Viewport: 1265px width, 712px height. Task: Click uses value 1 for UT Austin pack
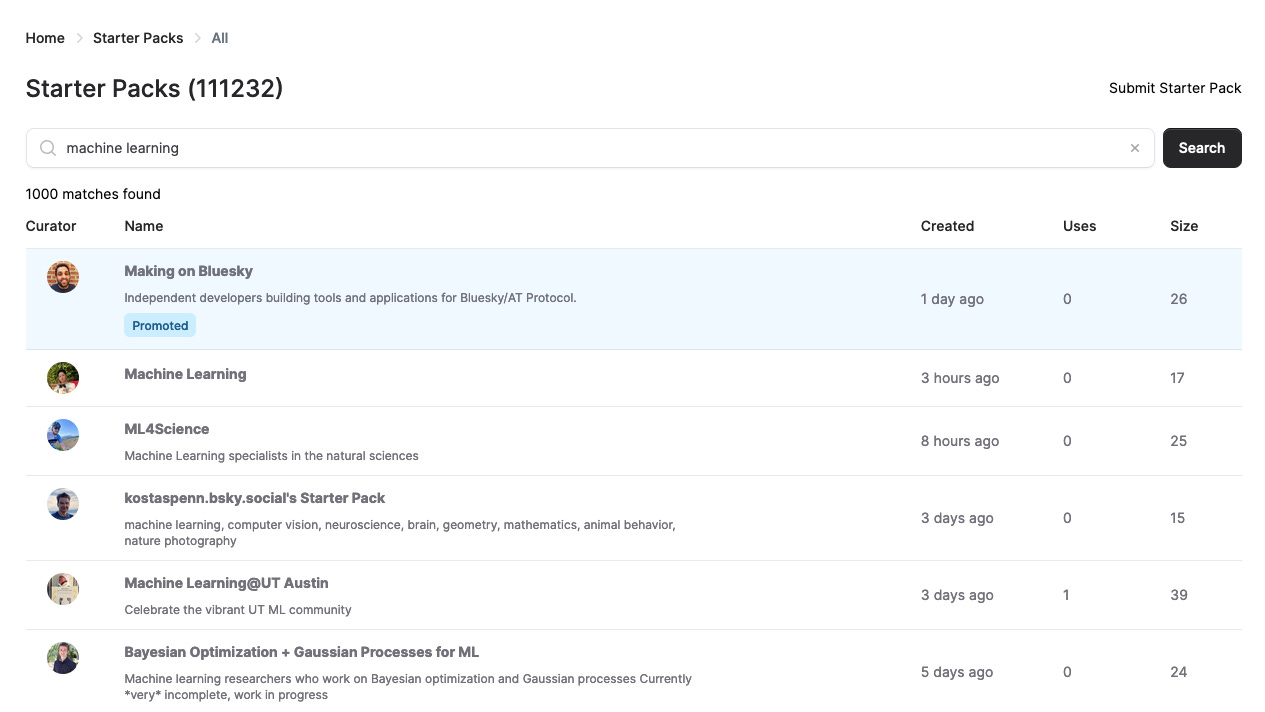pyautogui.click(x=1066, y=595)
